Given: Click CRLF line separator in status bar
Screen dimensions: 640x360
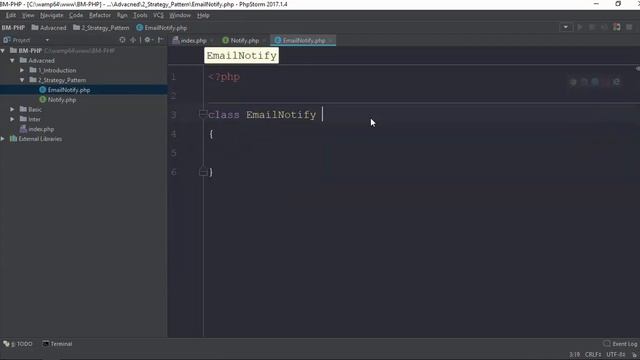Looking at the screenshot, I should [x=593, y=354].
